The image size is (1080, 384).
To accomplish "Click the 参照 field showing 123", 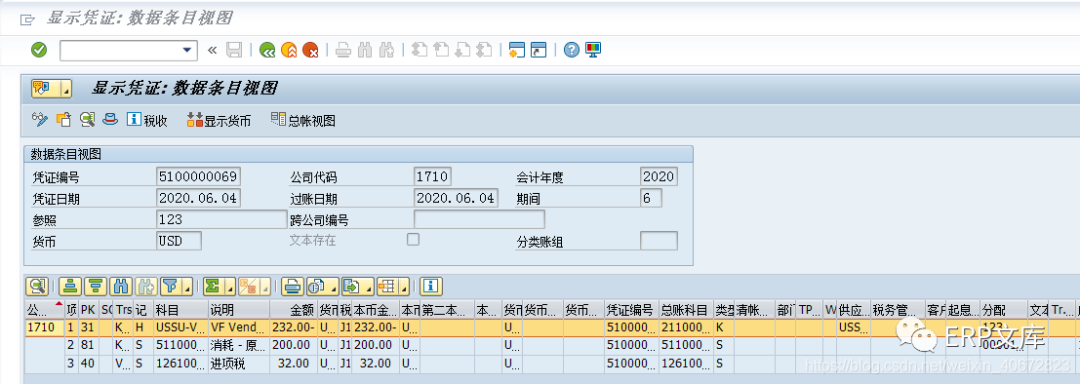I will (x=221, y=220).
